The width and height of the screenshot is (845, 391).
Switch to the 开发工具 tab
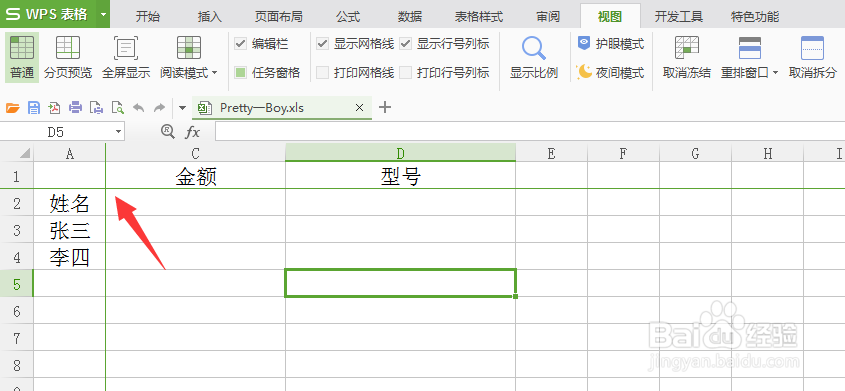(678, 17)
